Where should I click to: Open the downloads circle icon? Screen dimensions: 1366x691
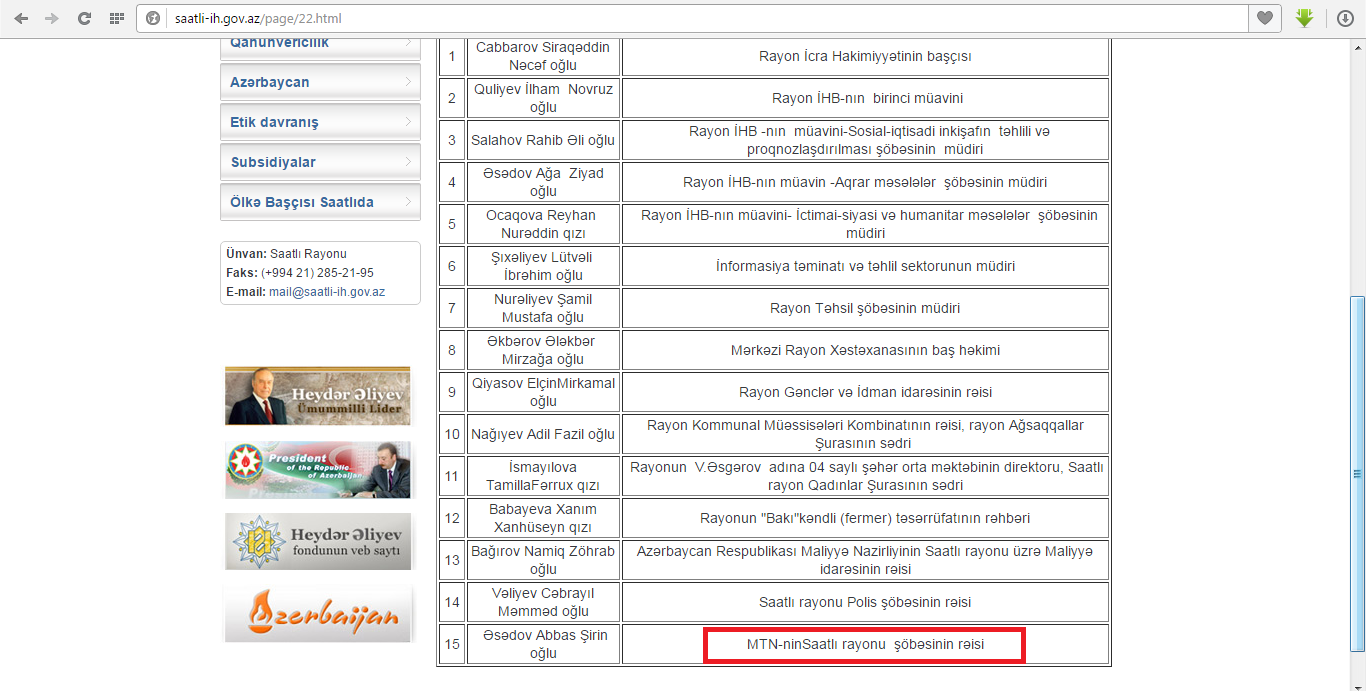tap(1345, 18)
